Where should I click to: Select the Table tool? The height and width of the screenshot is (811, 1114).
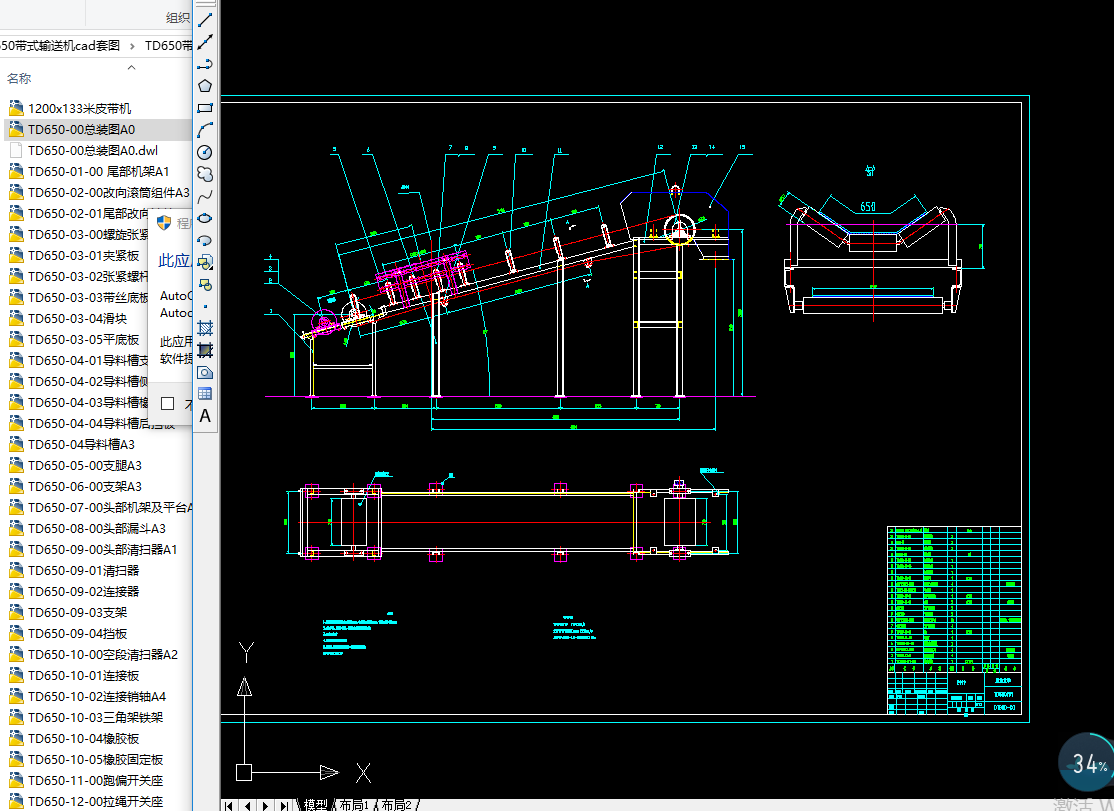click(205, 394)
